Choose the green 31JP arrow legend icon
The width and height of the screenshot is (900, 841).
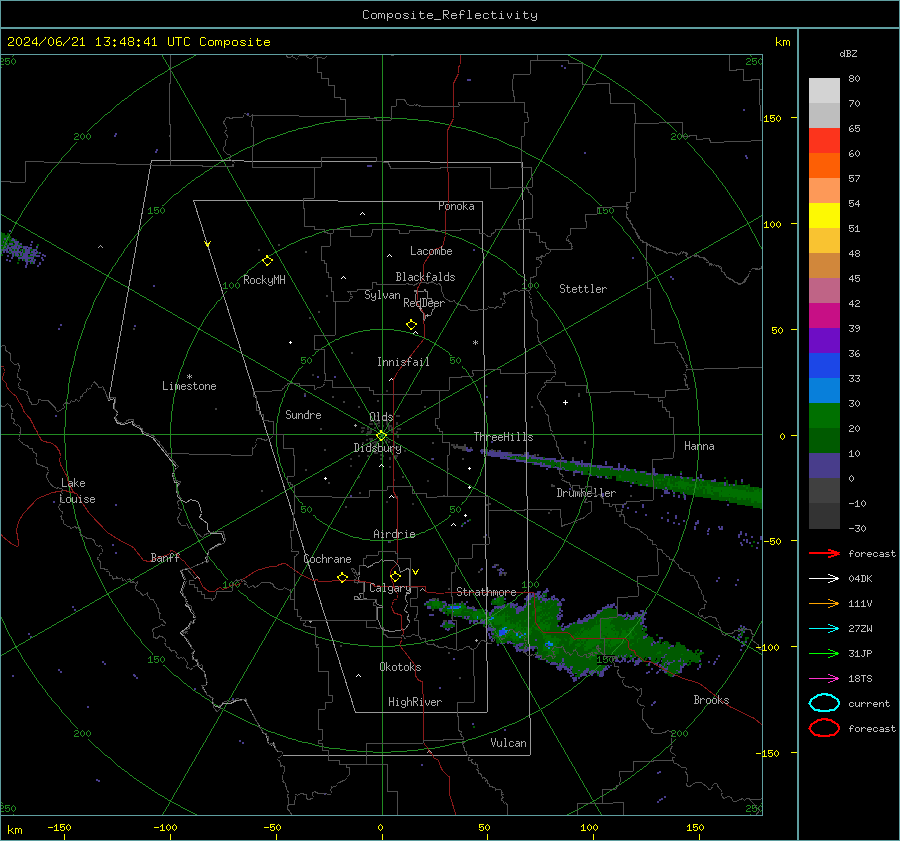tap(824, 653)
